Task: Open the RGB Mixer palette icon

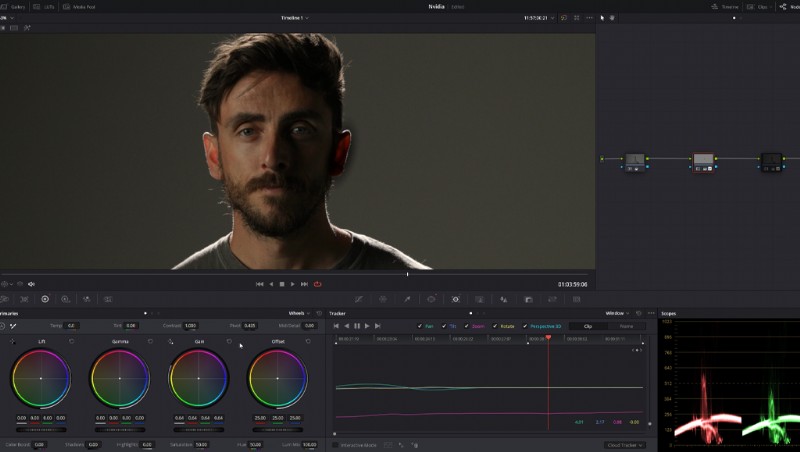Action: [x=87, y=299]
